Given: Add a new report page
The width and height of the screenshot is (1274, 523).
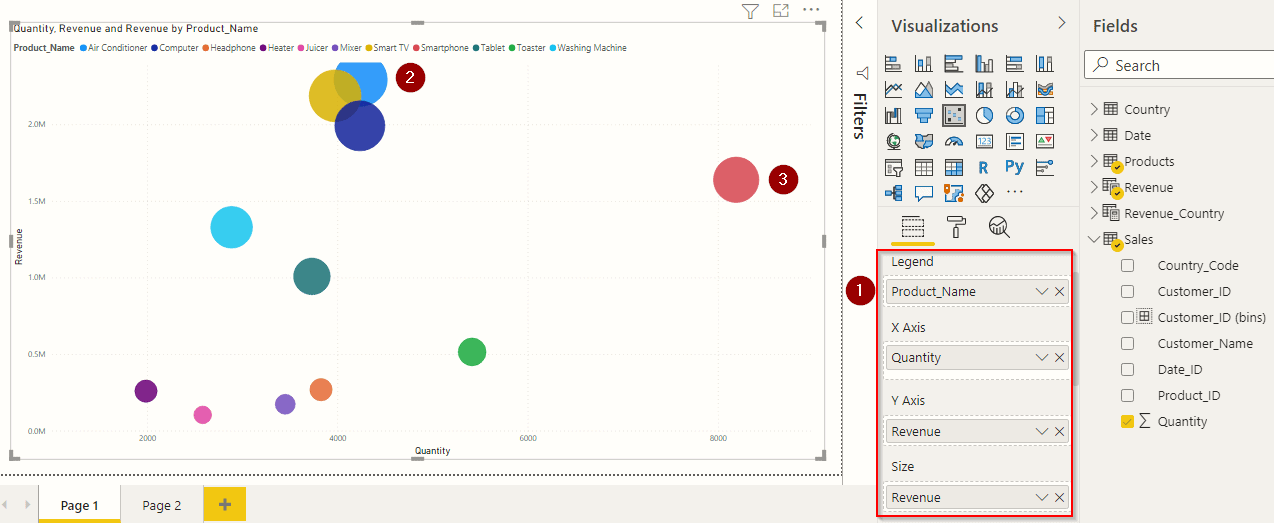Looking at the screenshot, I should [225, 505].
